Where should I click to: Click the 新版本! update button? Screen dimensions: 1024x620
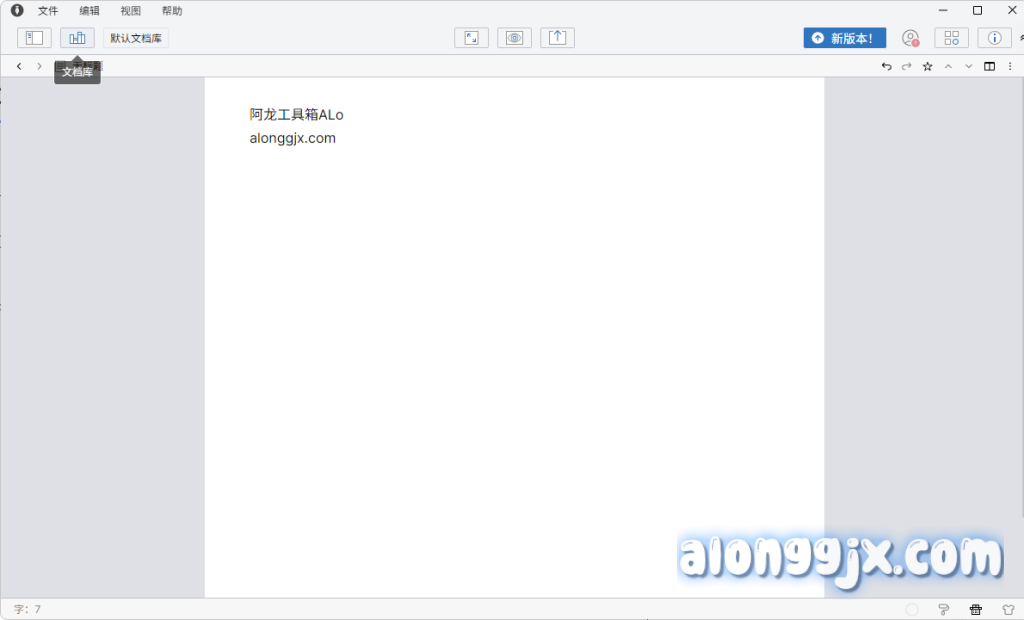point(844,38)
